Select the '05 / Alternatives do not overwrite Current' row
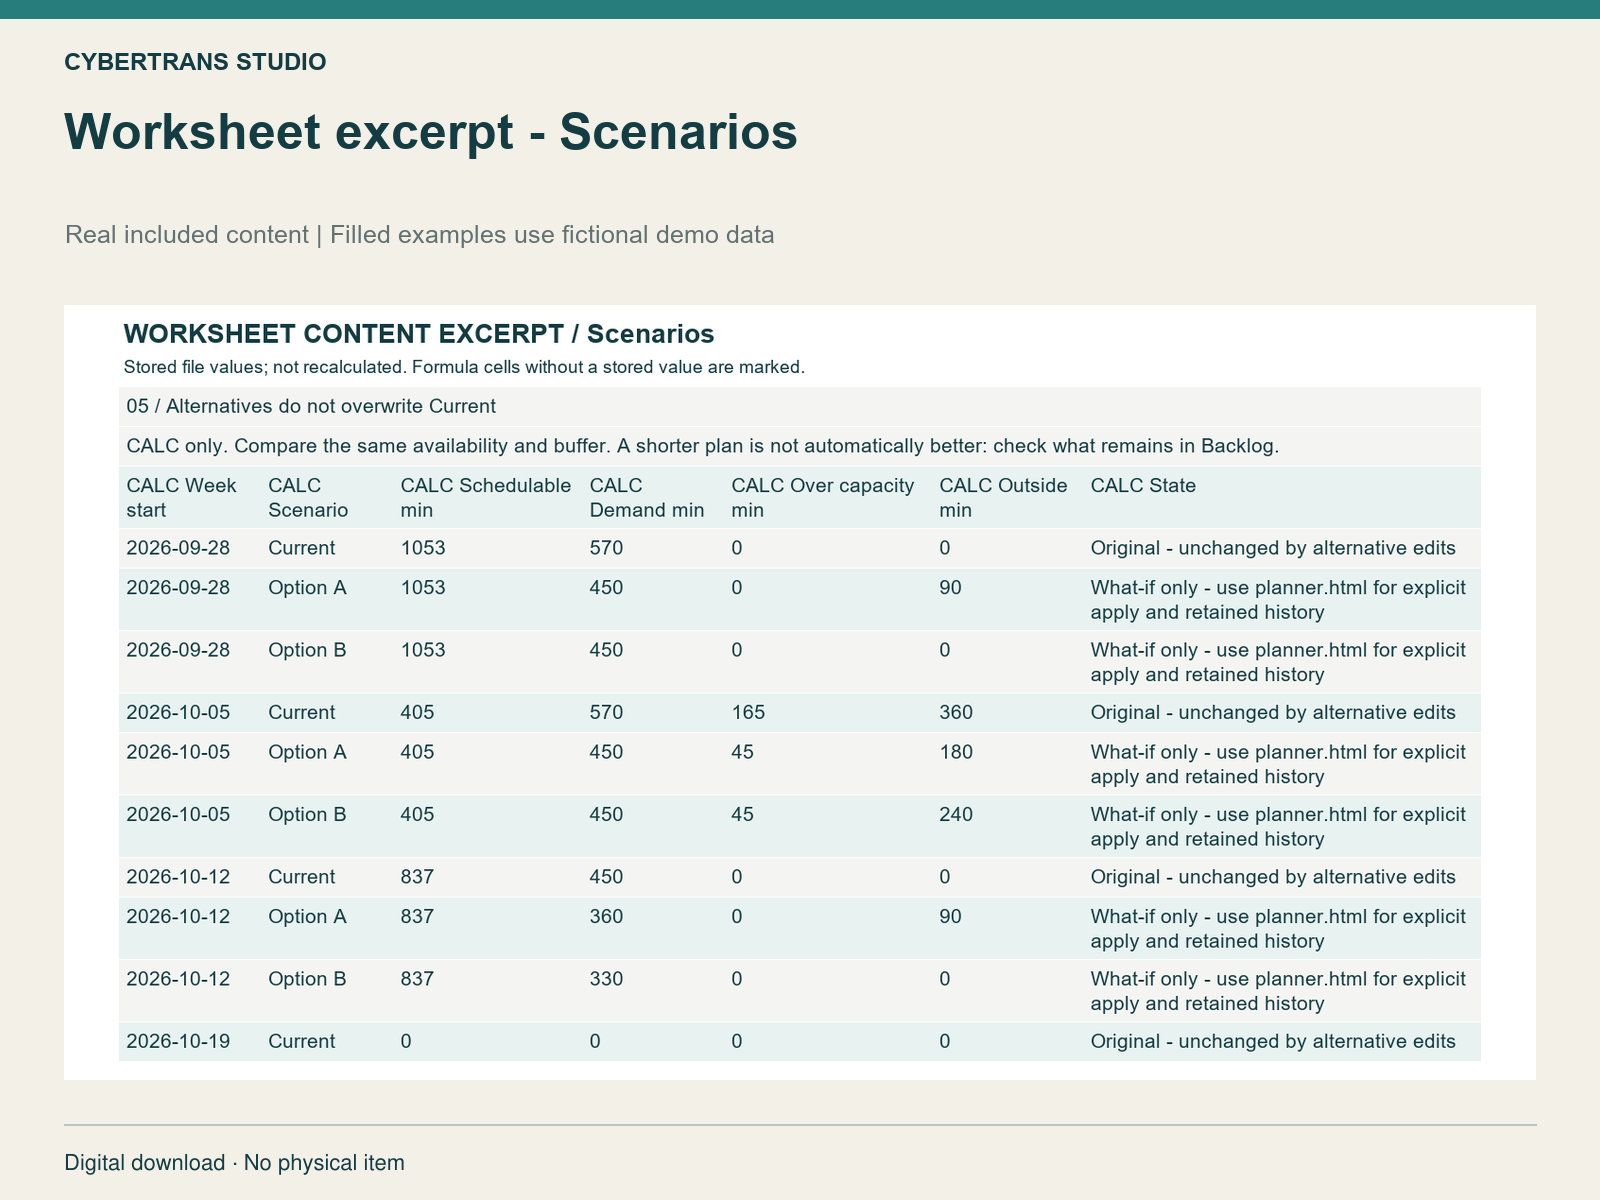 pyautogui.click(x=800, y=407)
